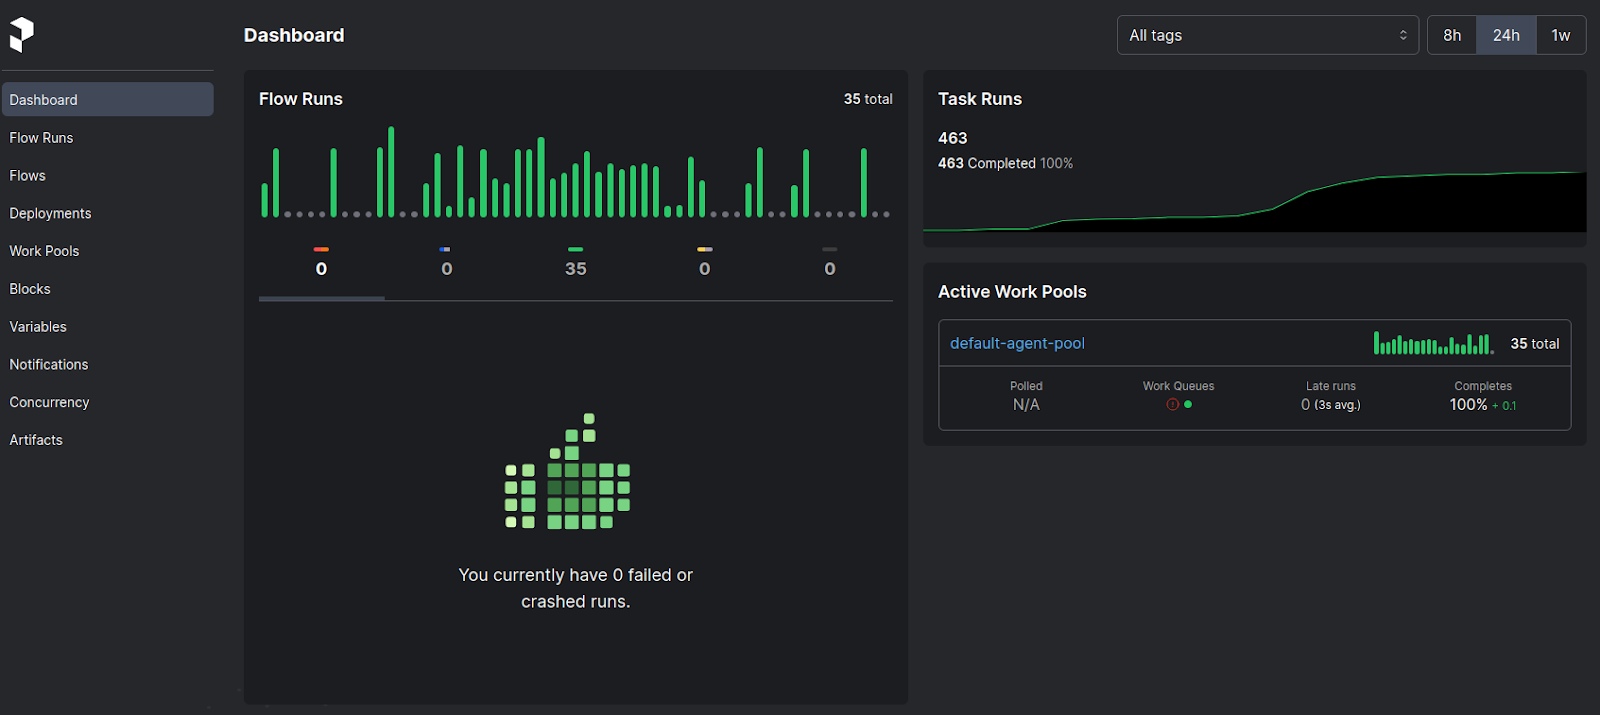Screen dimensions: 1600x715
Task: Click the '0 failed or crashed runs' message
Action: [x=576, y=588]
